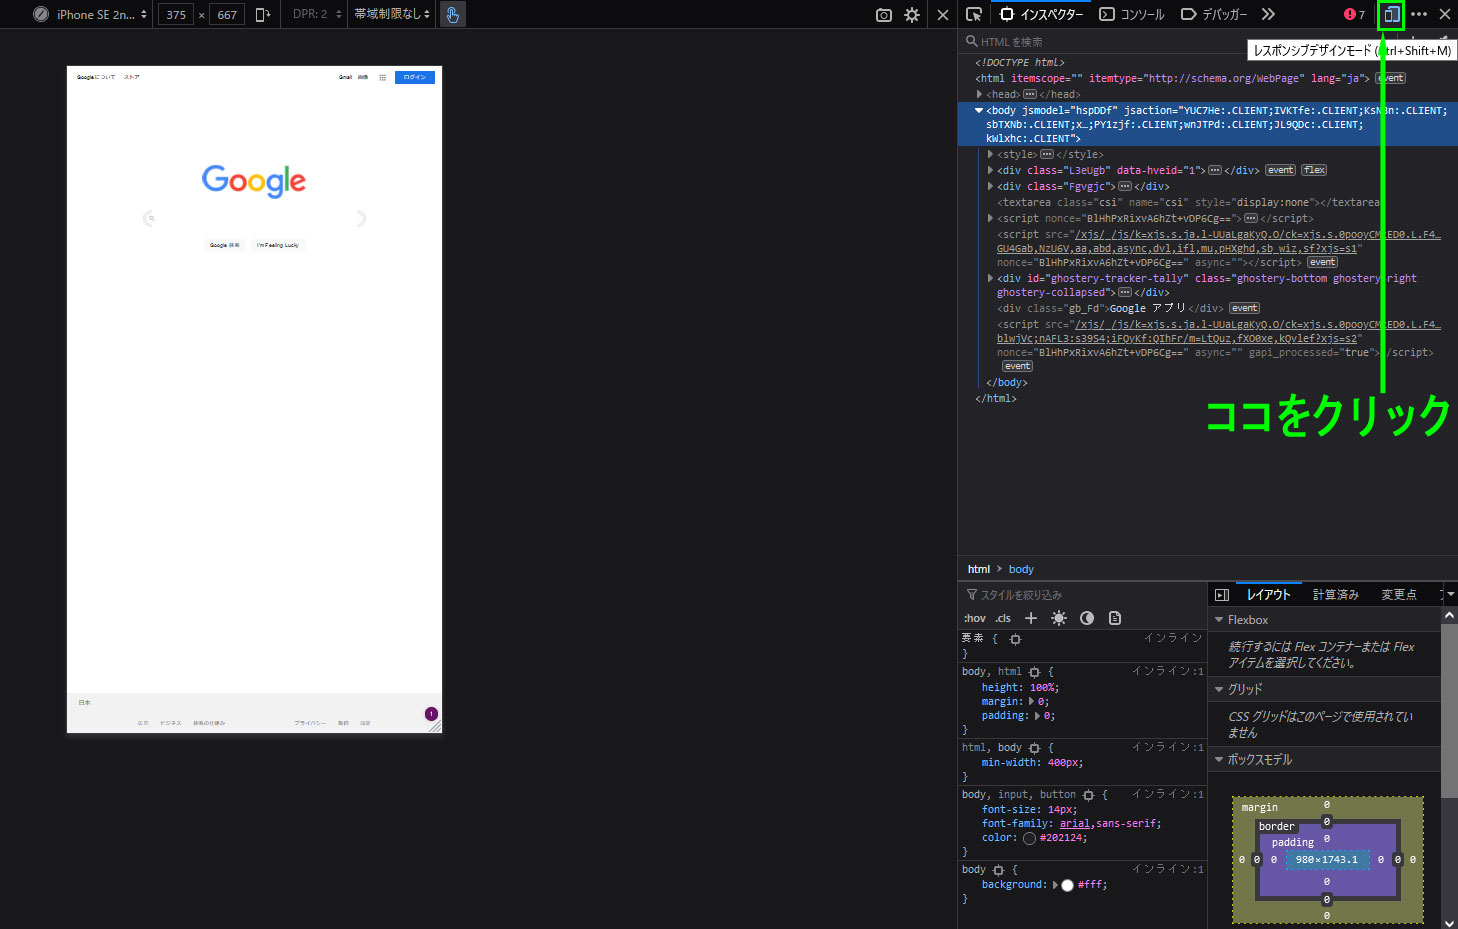Click the red error count badge
The height and width of the screenshot is (929, 1458).
click(1355, 14)
